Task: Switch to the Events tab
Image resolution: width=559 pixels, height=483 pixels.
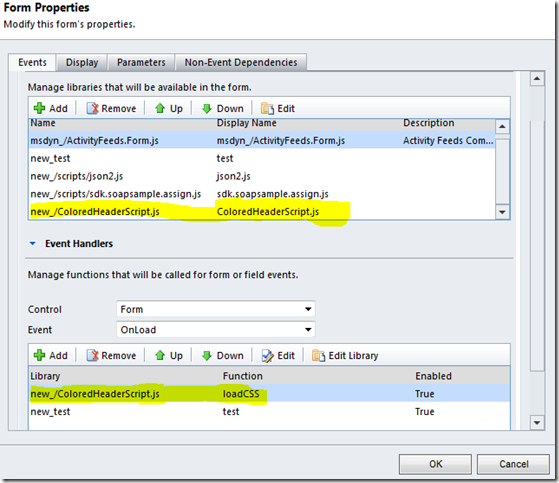Action: click(32, 62)
